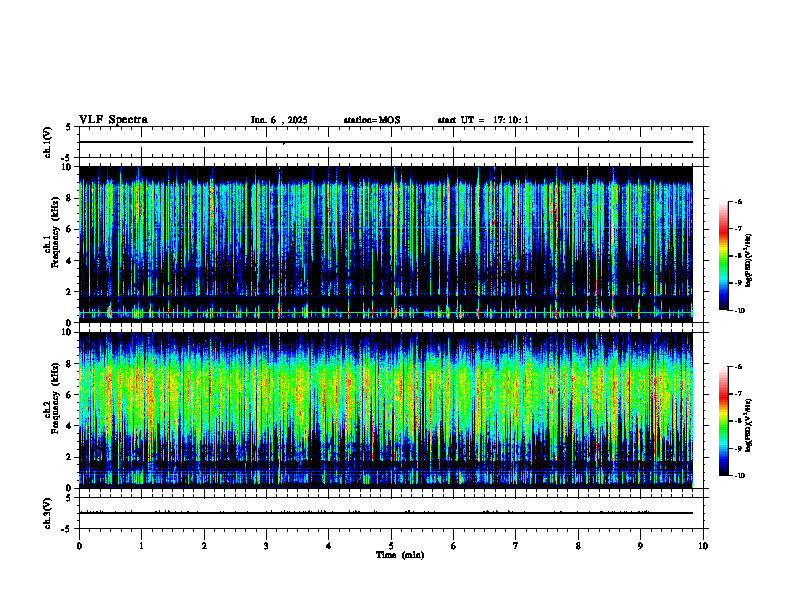Viewport: 792px width, 612px height.
Task: Click the "Time (min)" axis label
Action: pos(400,555)
